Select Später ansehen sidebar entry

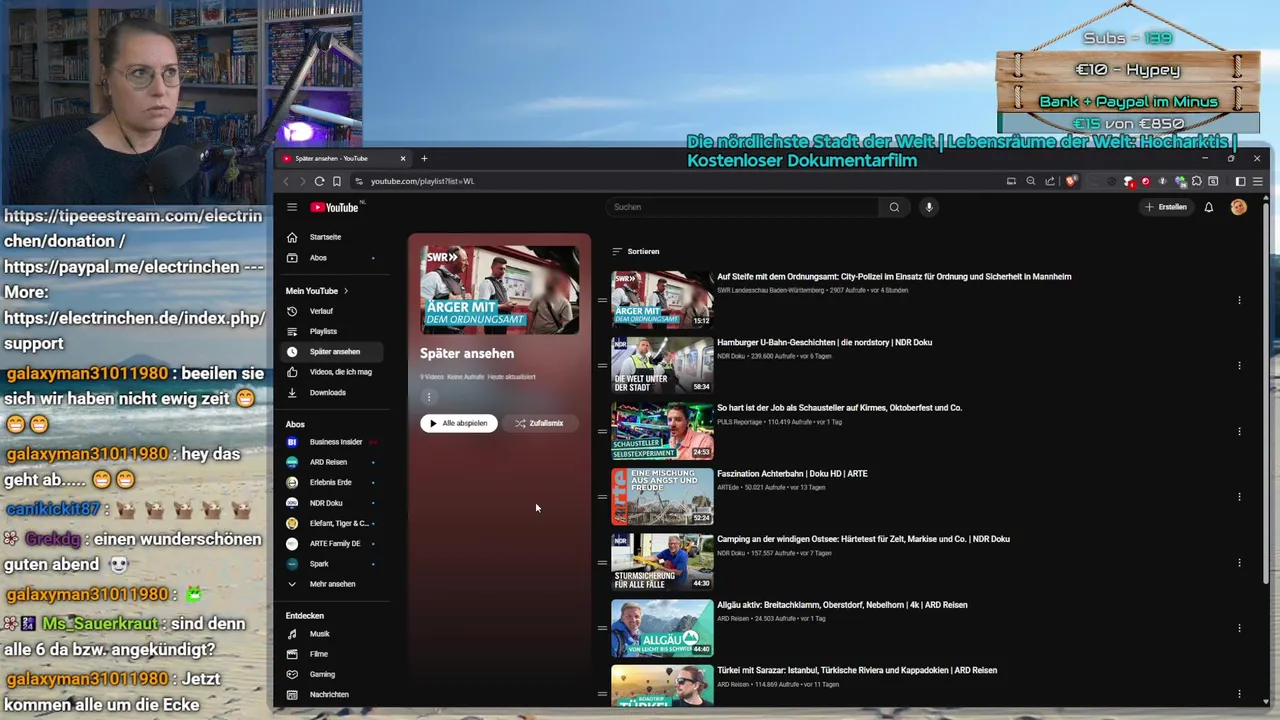click(x=332, y=352)
